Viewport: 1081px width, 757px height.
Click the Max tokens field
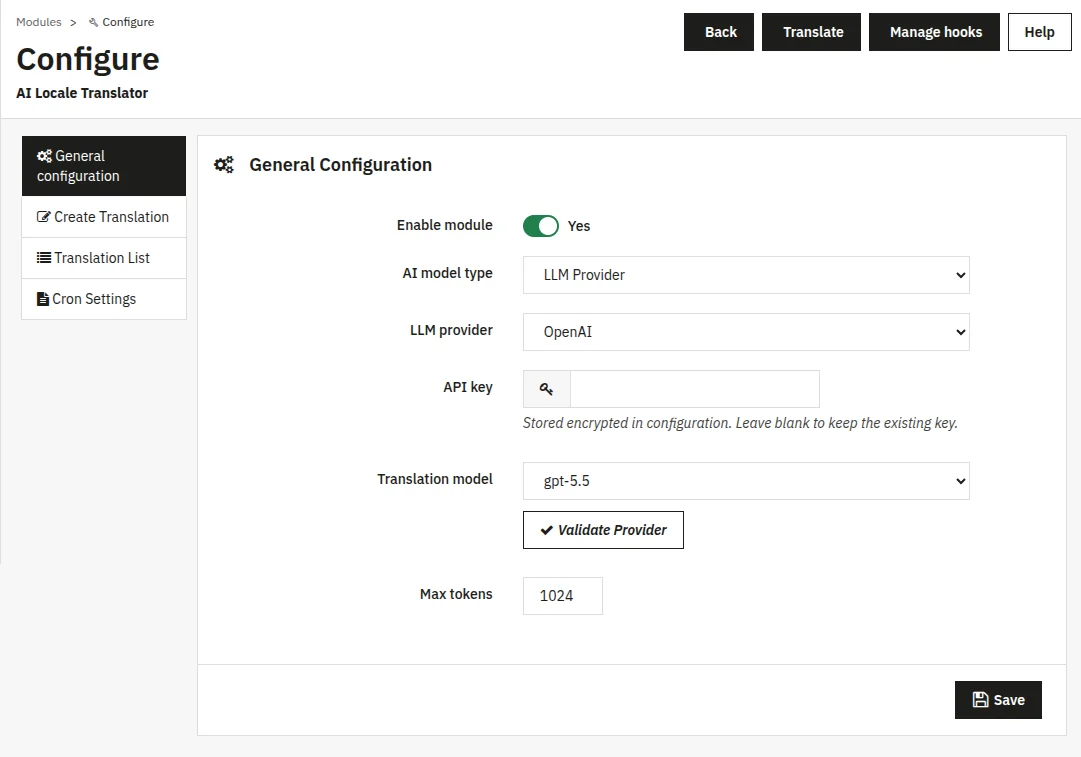click(563, 596)
